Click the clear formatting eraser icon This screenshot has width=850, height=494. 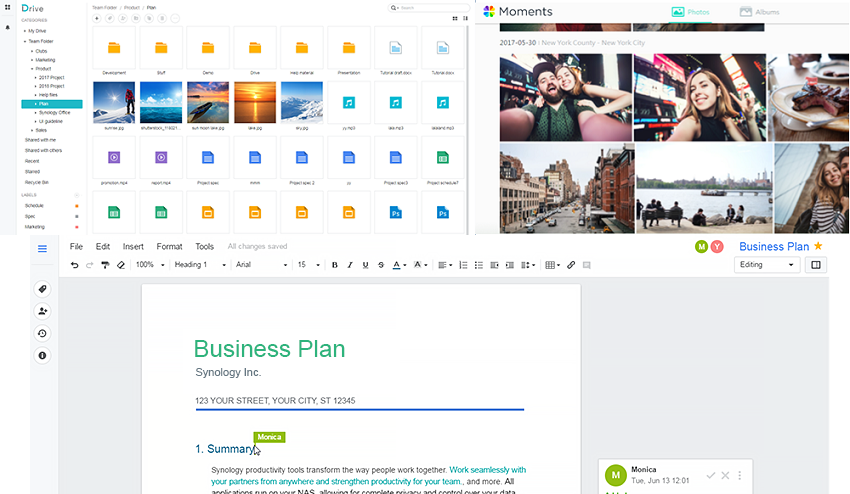121,265
